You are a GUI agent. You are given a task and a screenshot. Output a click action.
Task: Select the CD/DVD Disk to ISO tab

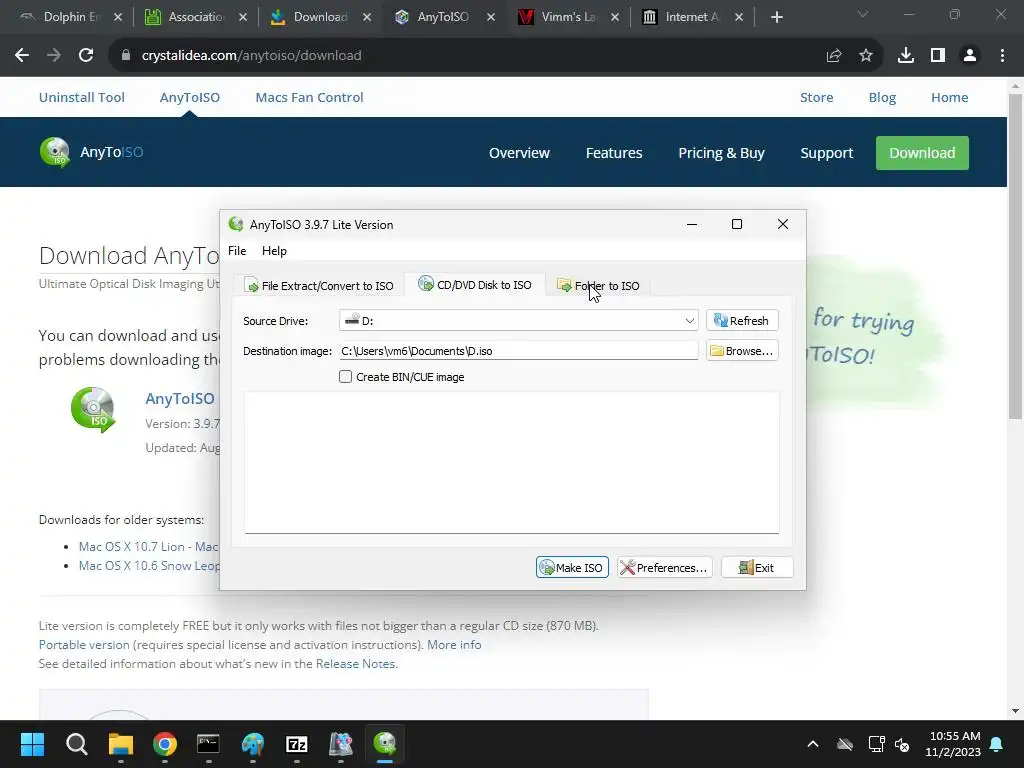coord(475,285)
